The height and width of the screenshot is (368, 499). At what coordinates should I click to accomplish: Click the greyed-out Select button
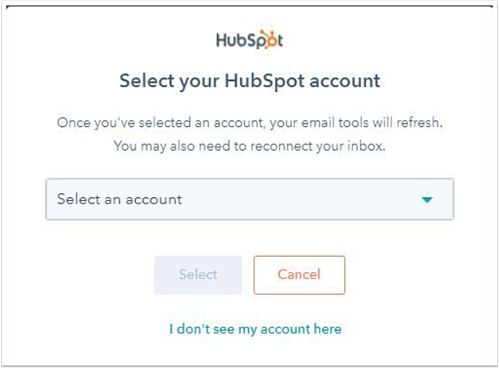coord(198,275)
